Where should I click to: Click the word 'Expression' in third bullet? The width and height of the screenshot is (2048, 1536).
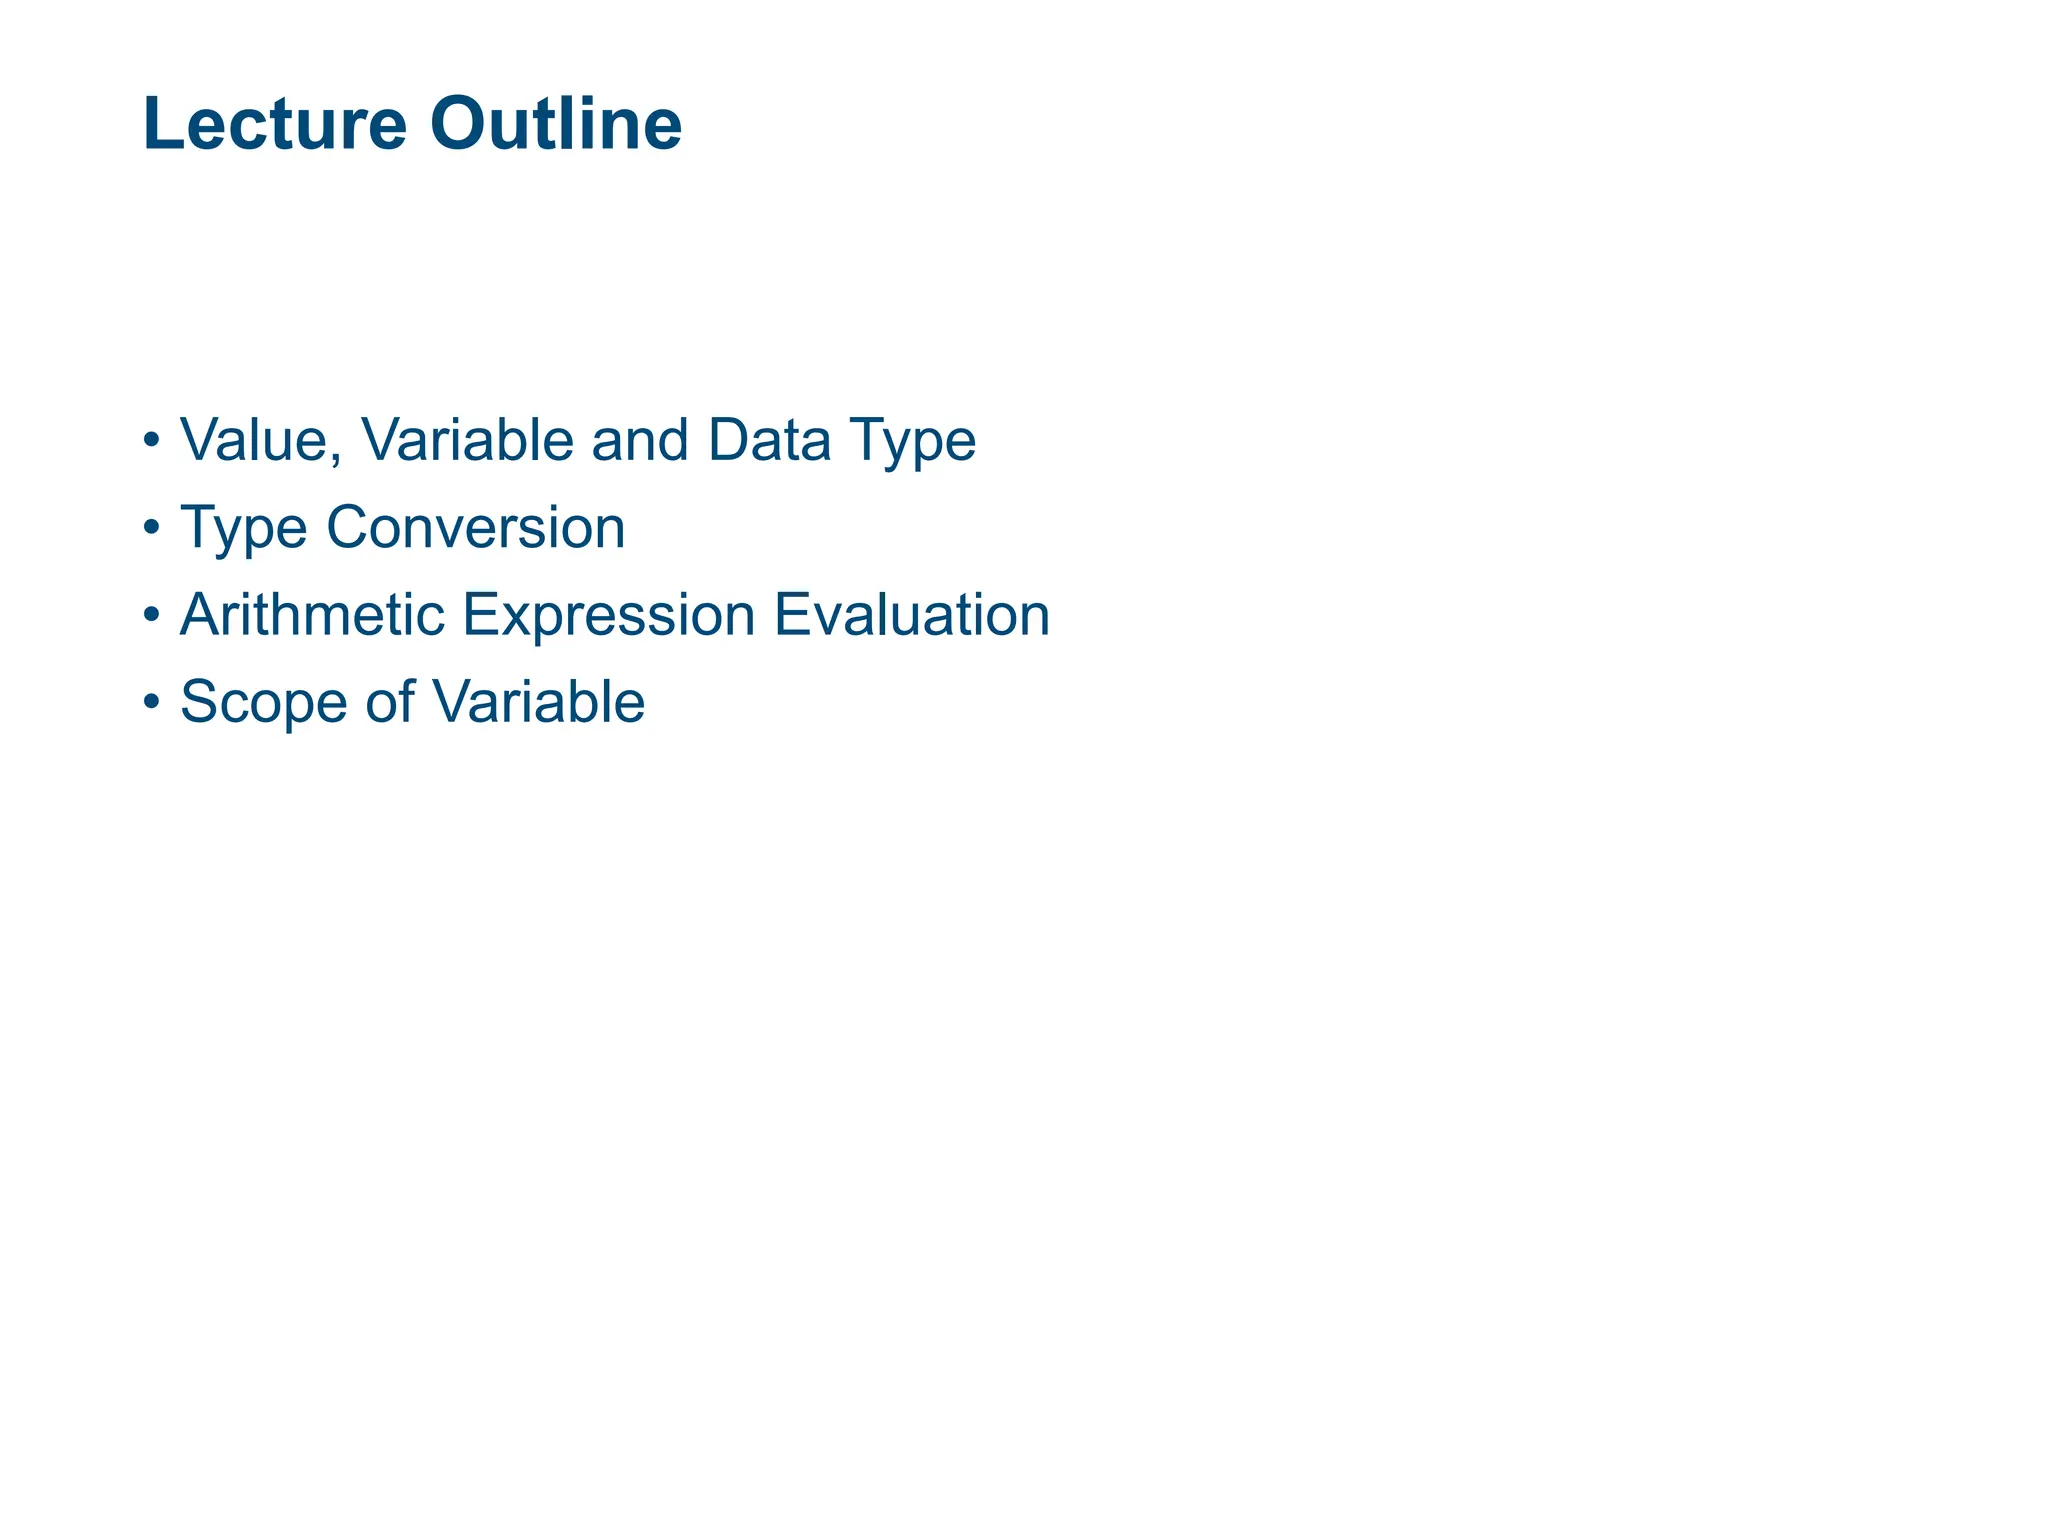(608, 614)
